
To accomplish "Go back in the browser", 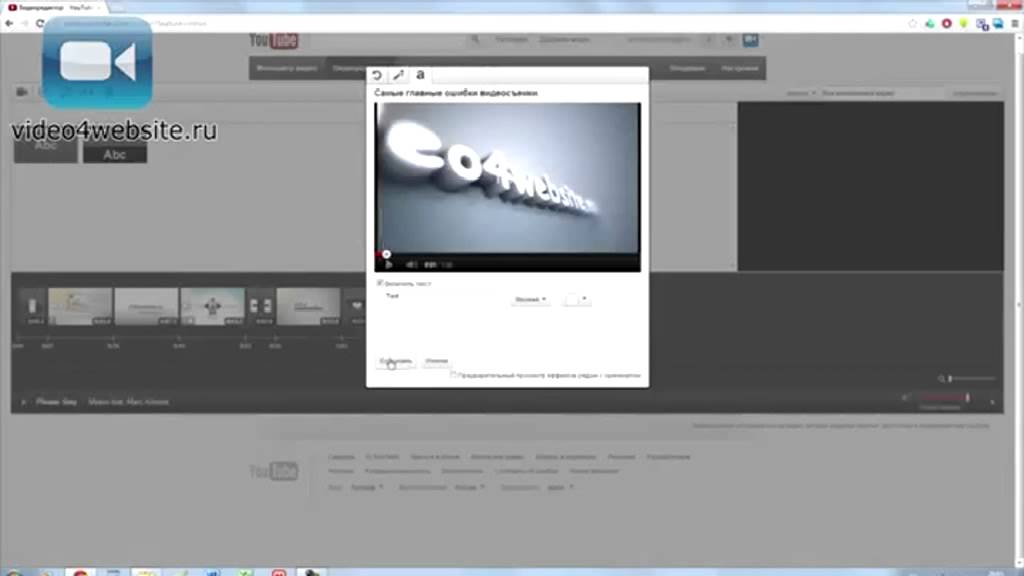I will click(x=9, y=24).
